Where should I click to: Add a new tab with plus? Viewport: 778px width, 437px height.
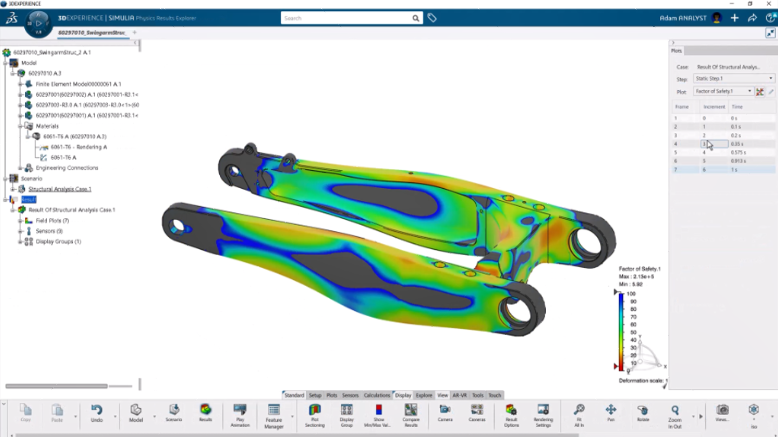[x=134, y=33]
